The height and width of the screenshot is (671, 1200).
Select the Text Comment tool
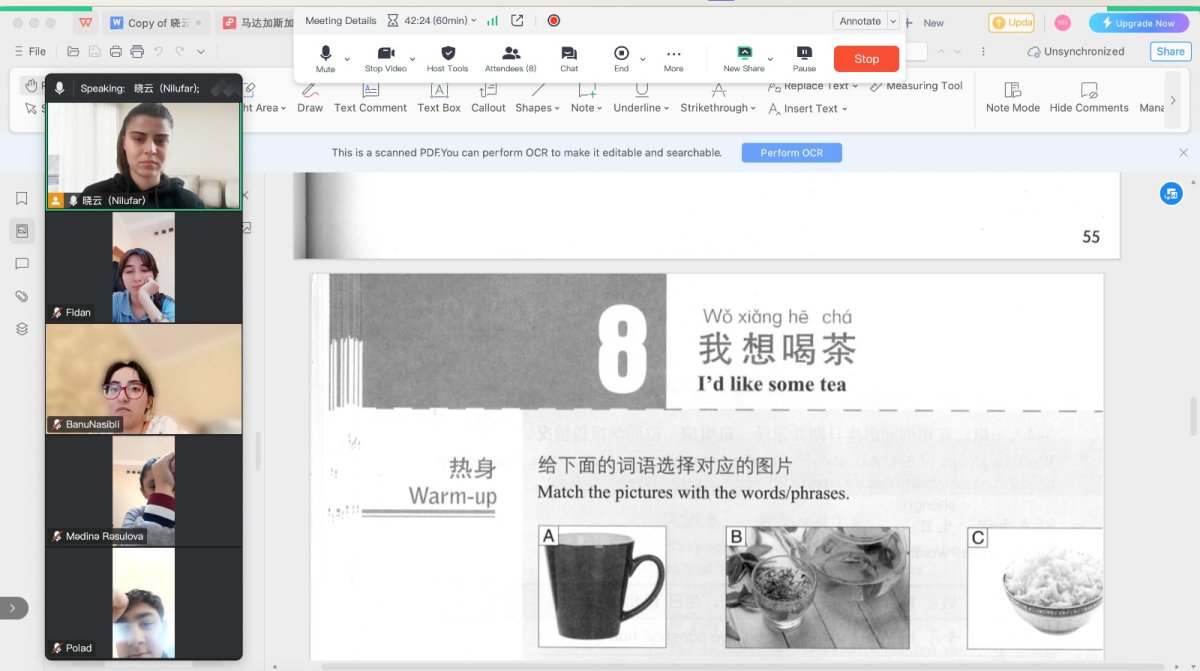click(370, 99)
